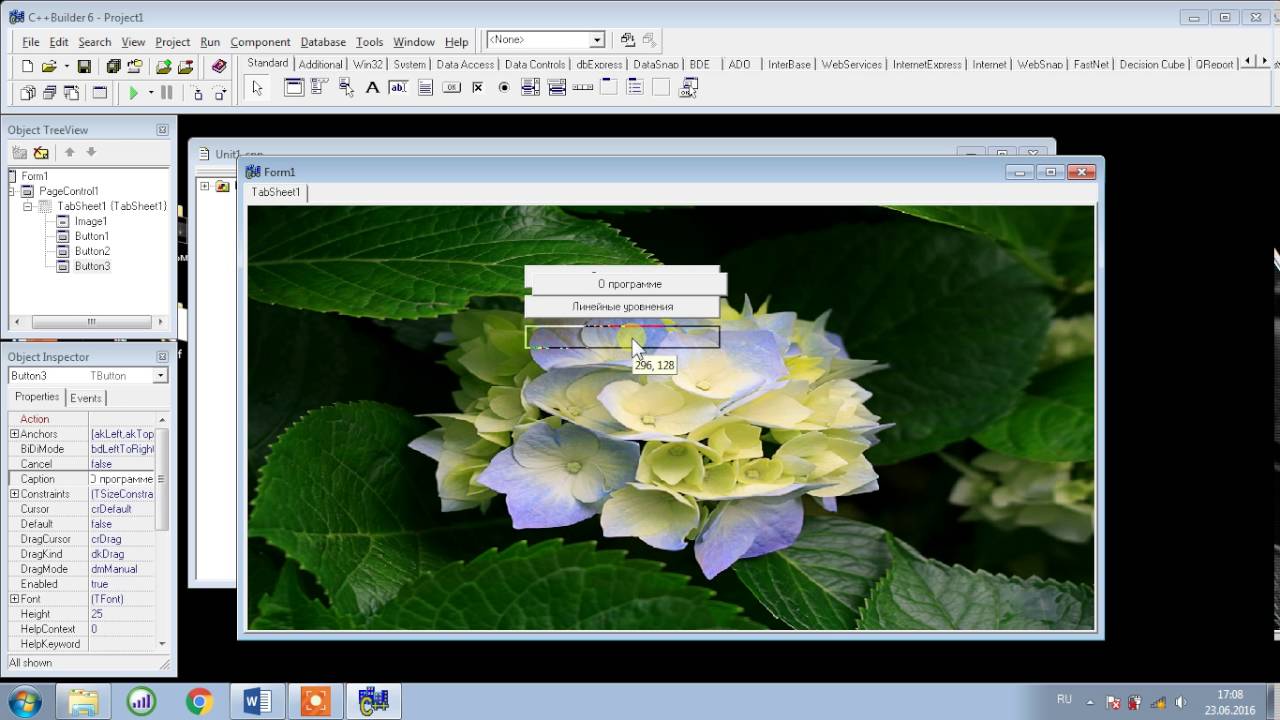1280x720 pixels.
Task: Open the File menu
Action: 30,42
